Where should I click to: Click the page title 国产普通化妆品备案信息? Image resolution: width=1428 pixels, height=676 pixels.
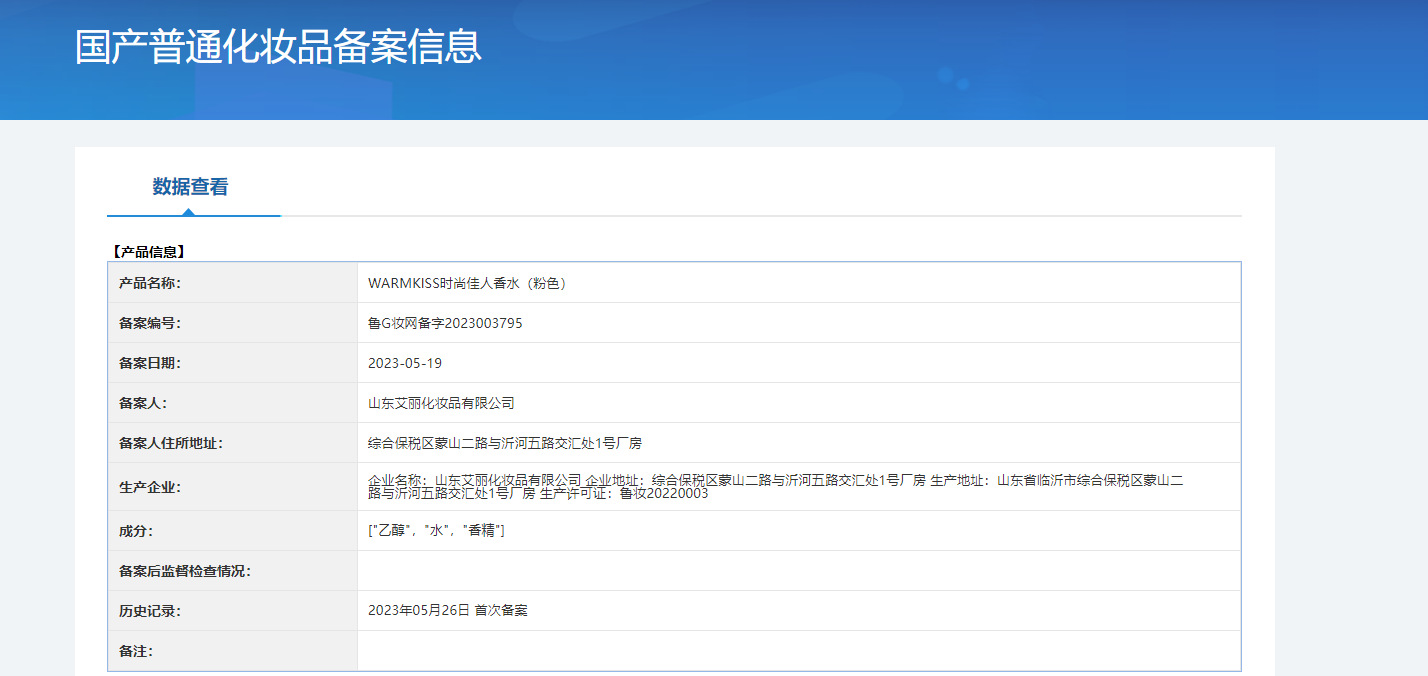coord(278,47)
